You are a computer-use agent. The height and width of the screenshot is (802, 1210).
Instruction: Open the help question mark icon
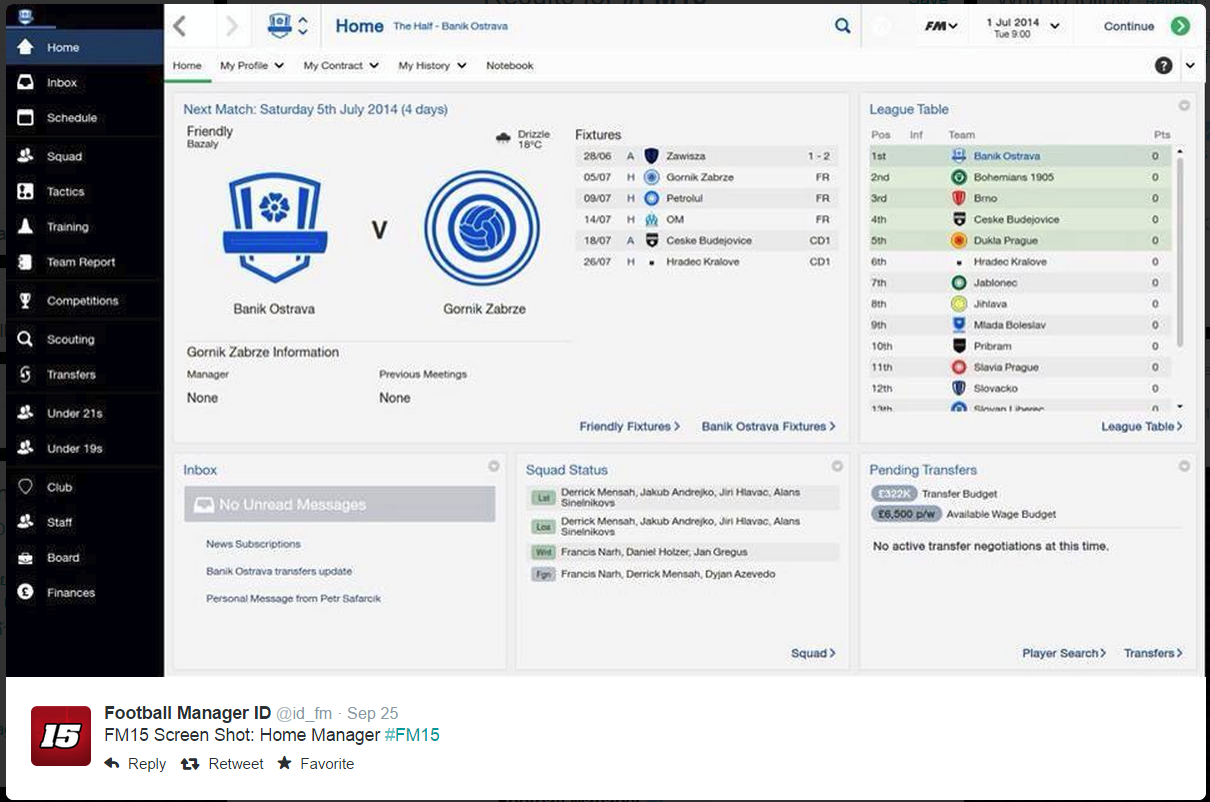pos(1163,65)
